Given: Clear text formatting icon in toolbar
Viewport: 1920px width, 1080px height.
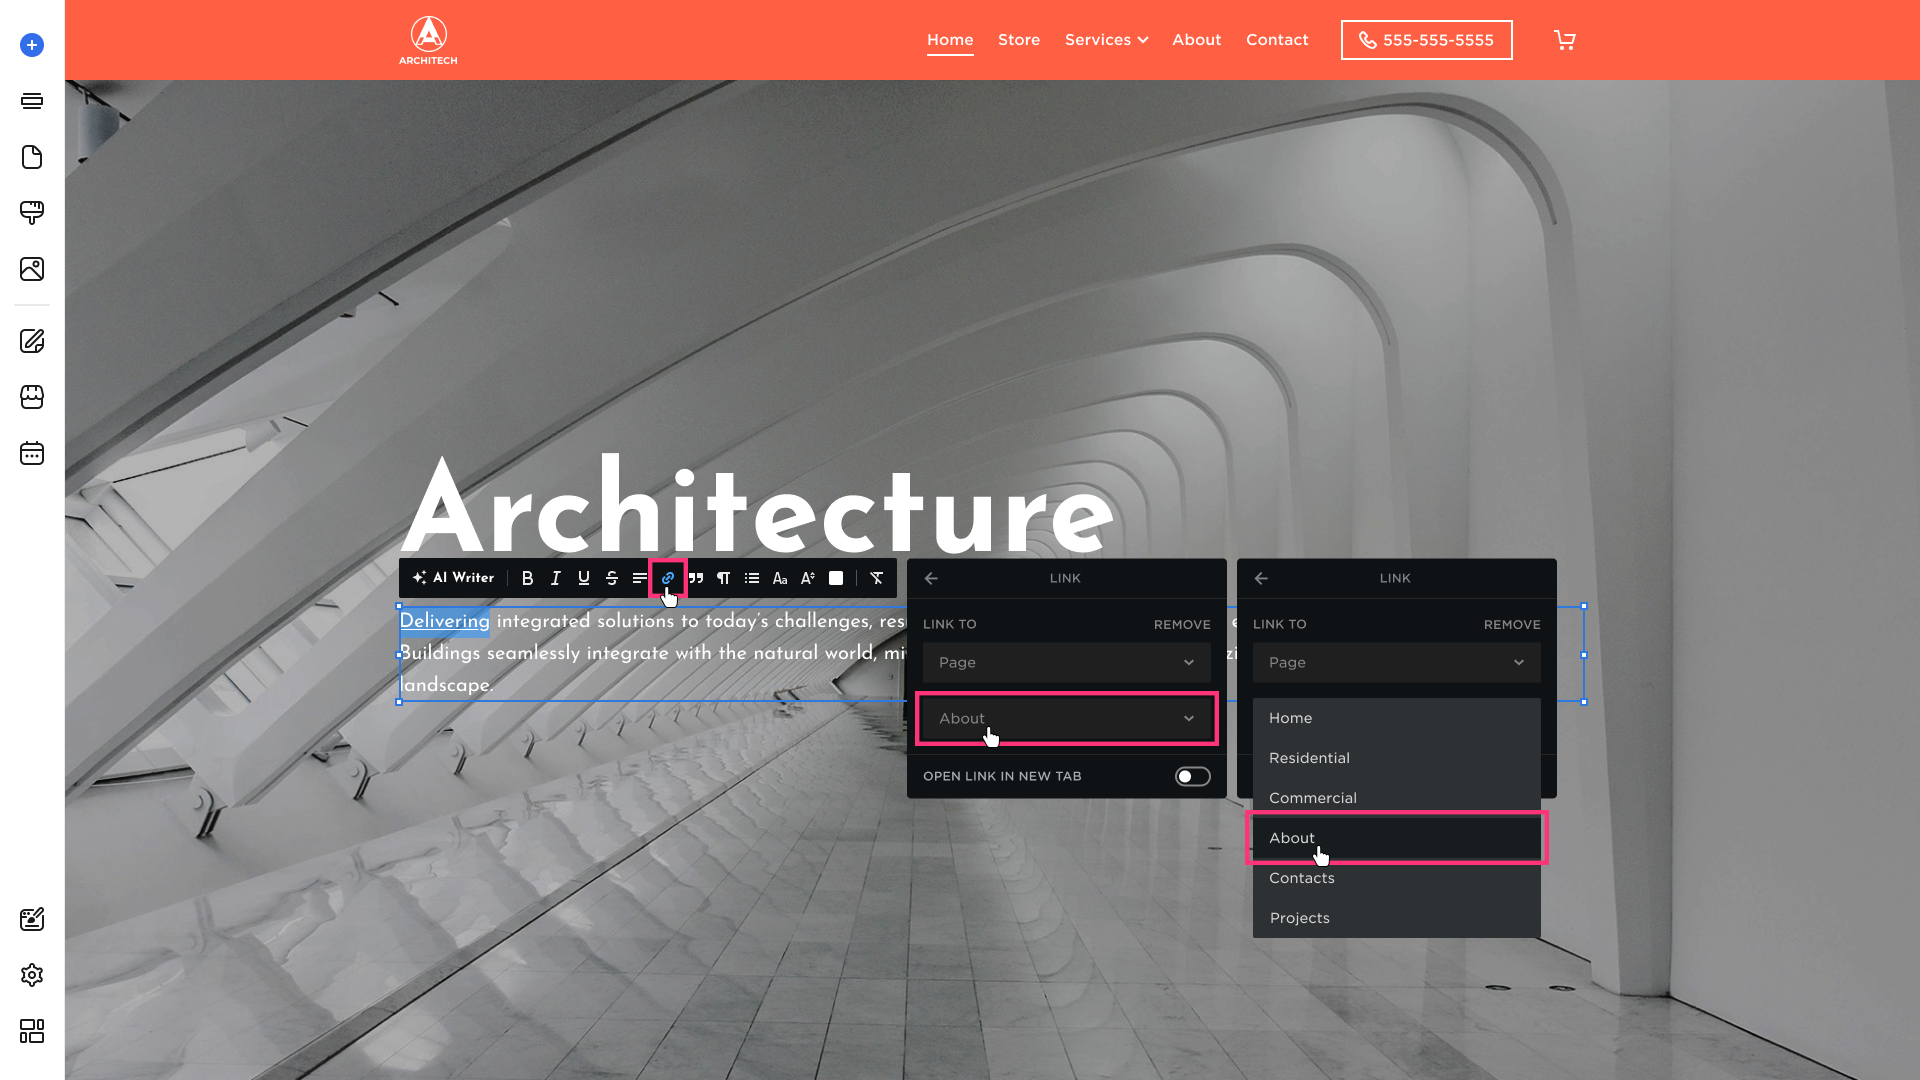Looking at the screenshot, I should 876,578.
